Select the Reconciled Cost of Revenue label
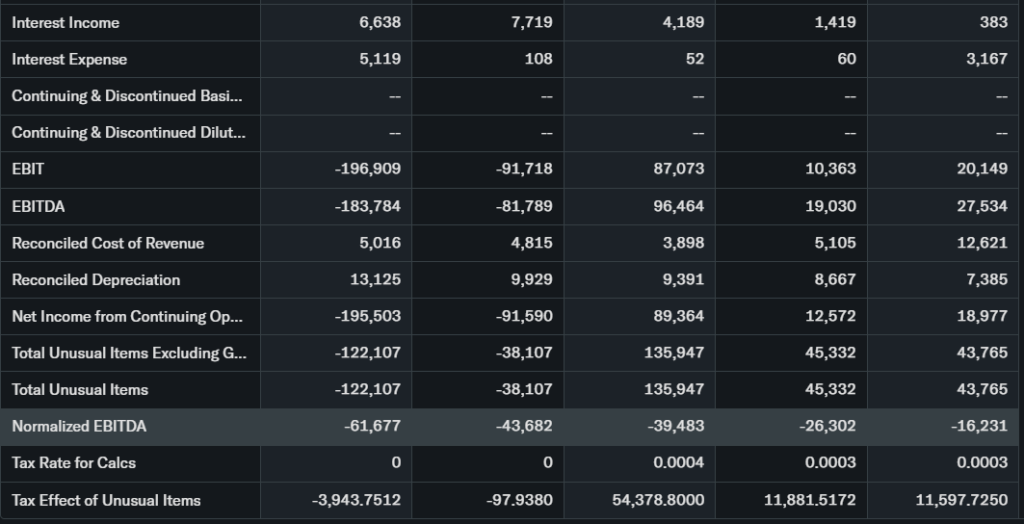This screenshot has height=524, width=1024. (107, 243)
